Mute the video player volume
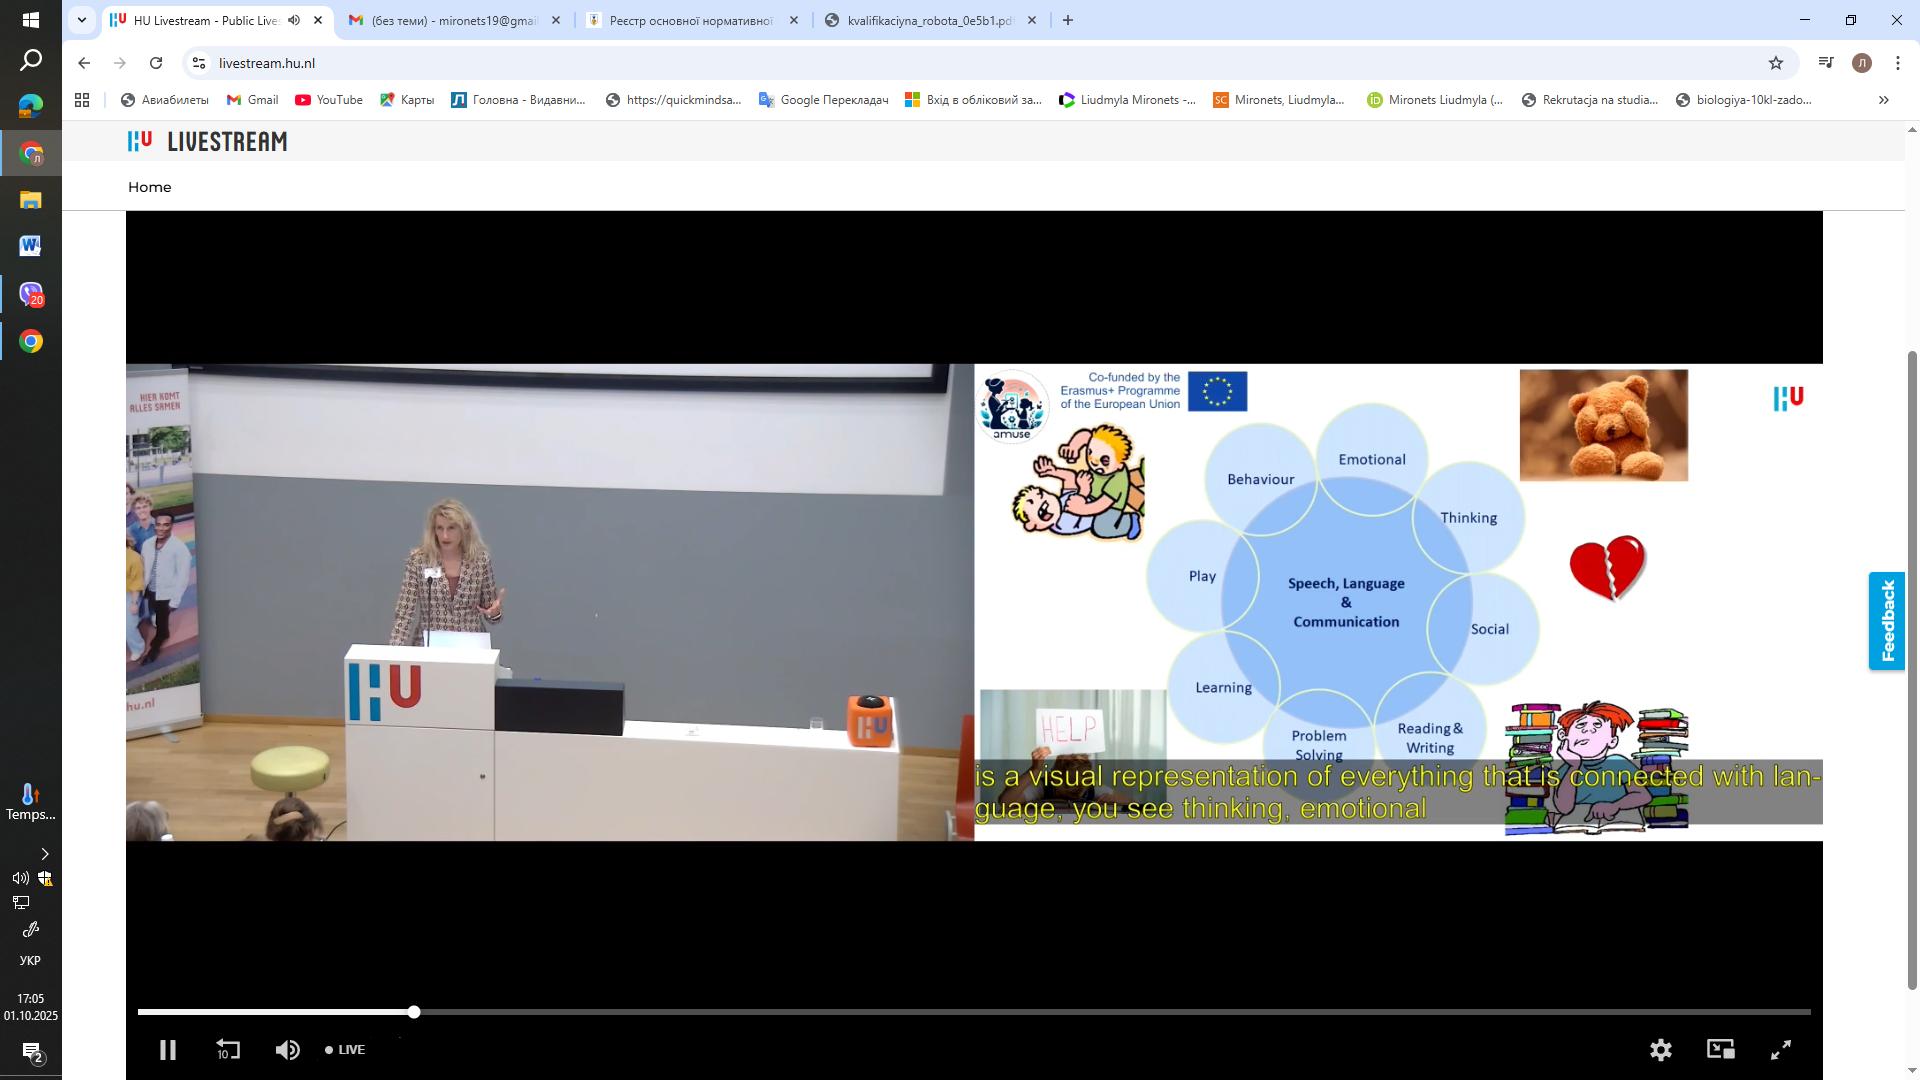This screenshot has width=1920, height=1080. 287,1050
